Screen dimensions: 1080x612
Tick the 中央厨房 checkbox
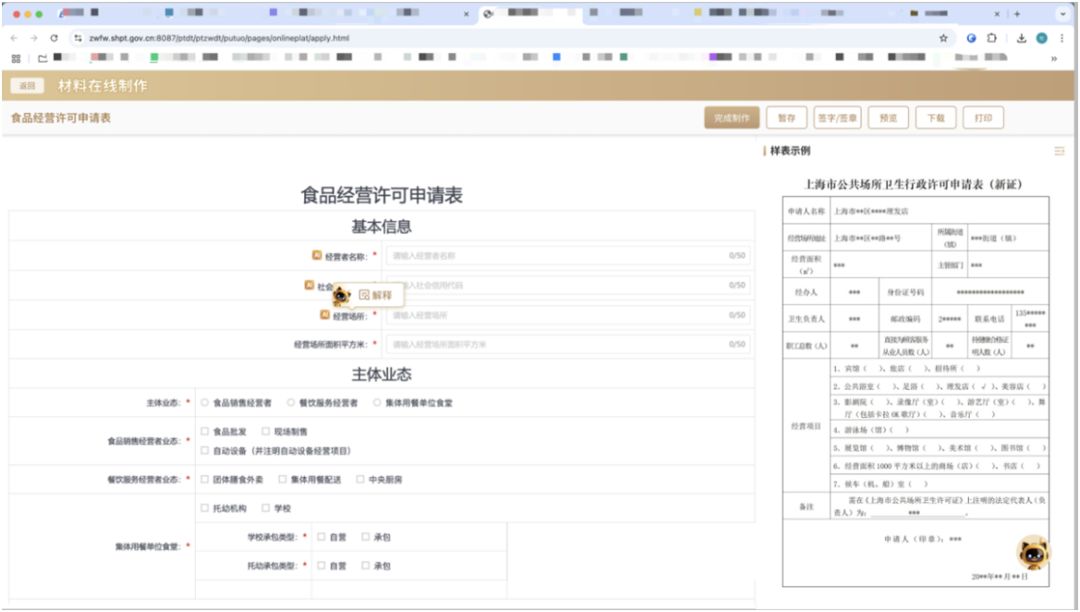click(x=360, y=479)
